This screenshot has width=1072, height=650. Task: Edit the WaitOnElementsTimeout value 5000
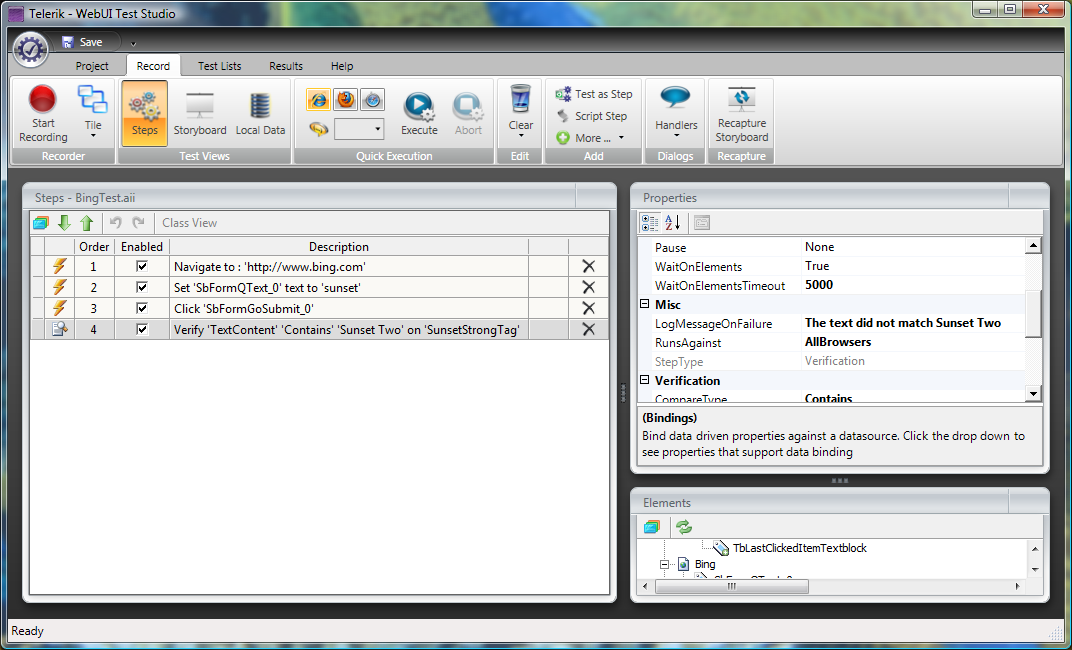(x=913, y=285)
